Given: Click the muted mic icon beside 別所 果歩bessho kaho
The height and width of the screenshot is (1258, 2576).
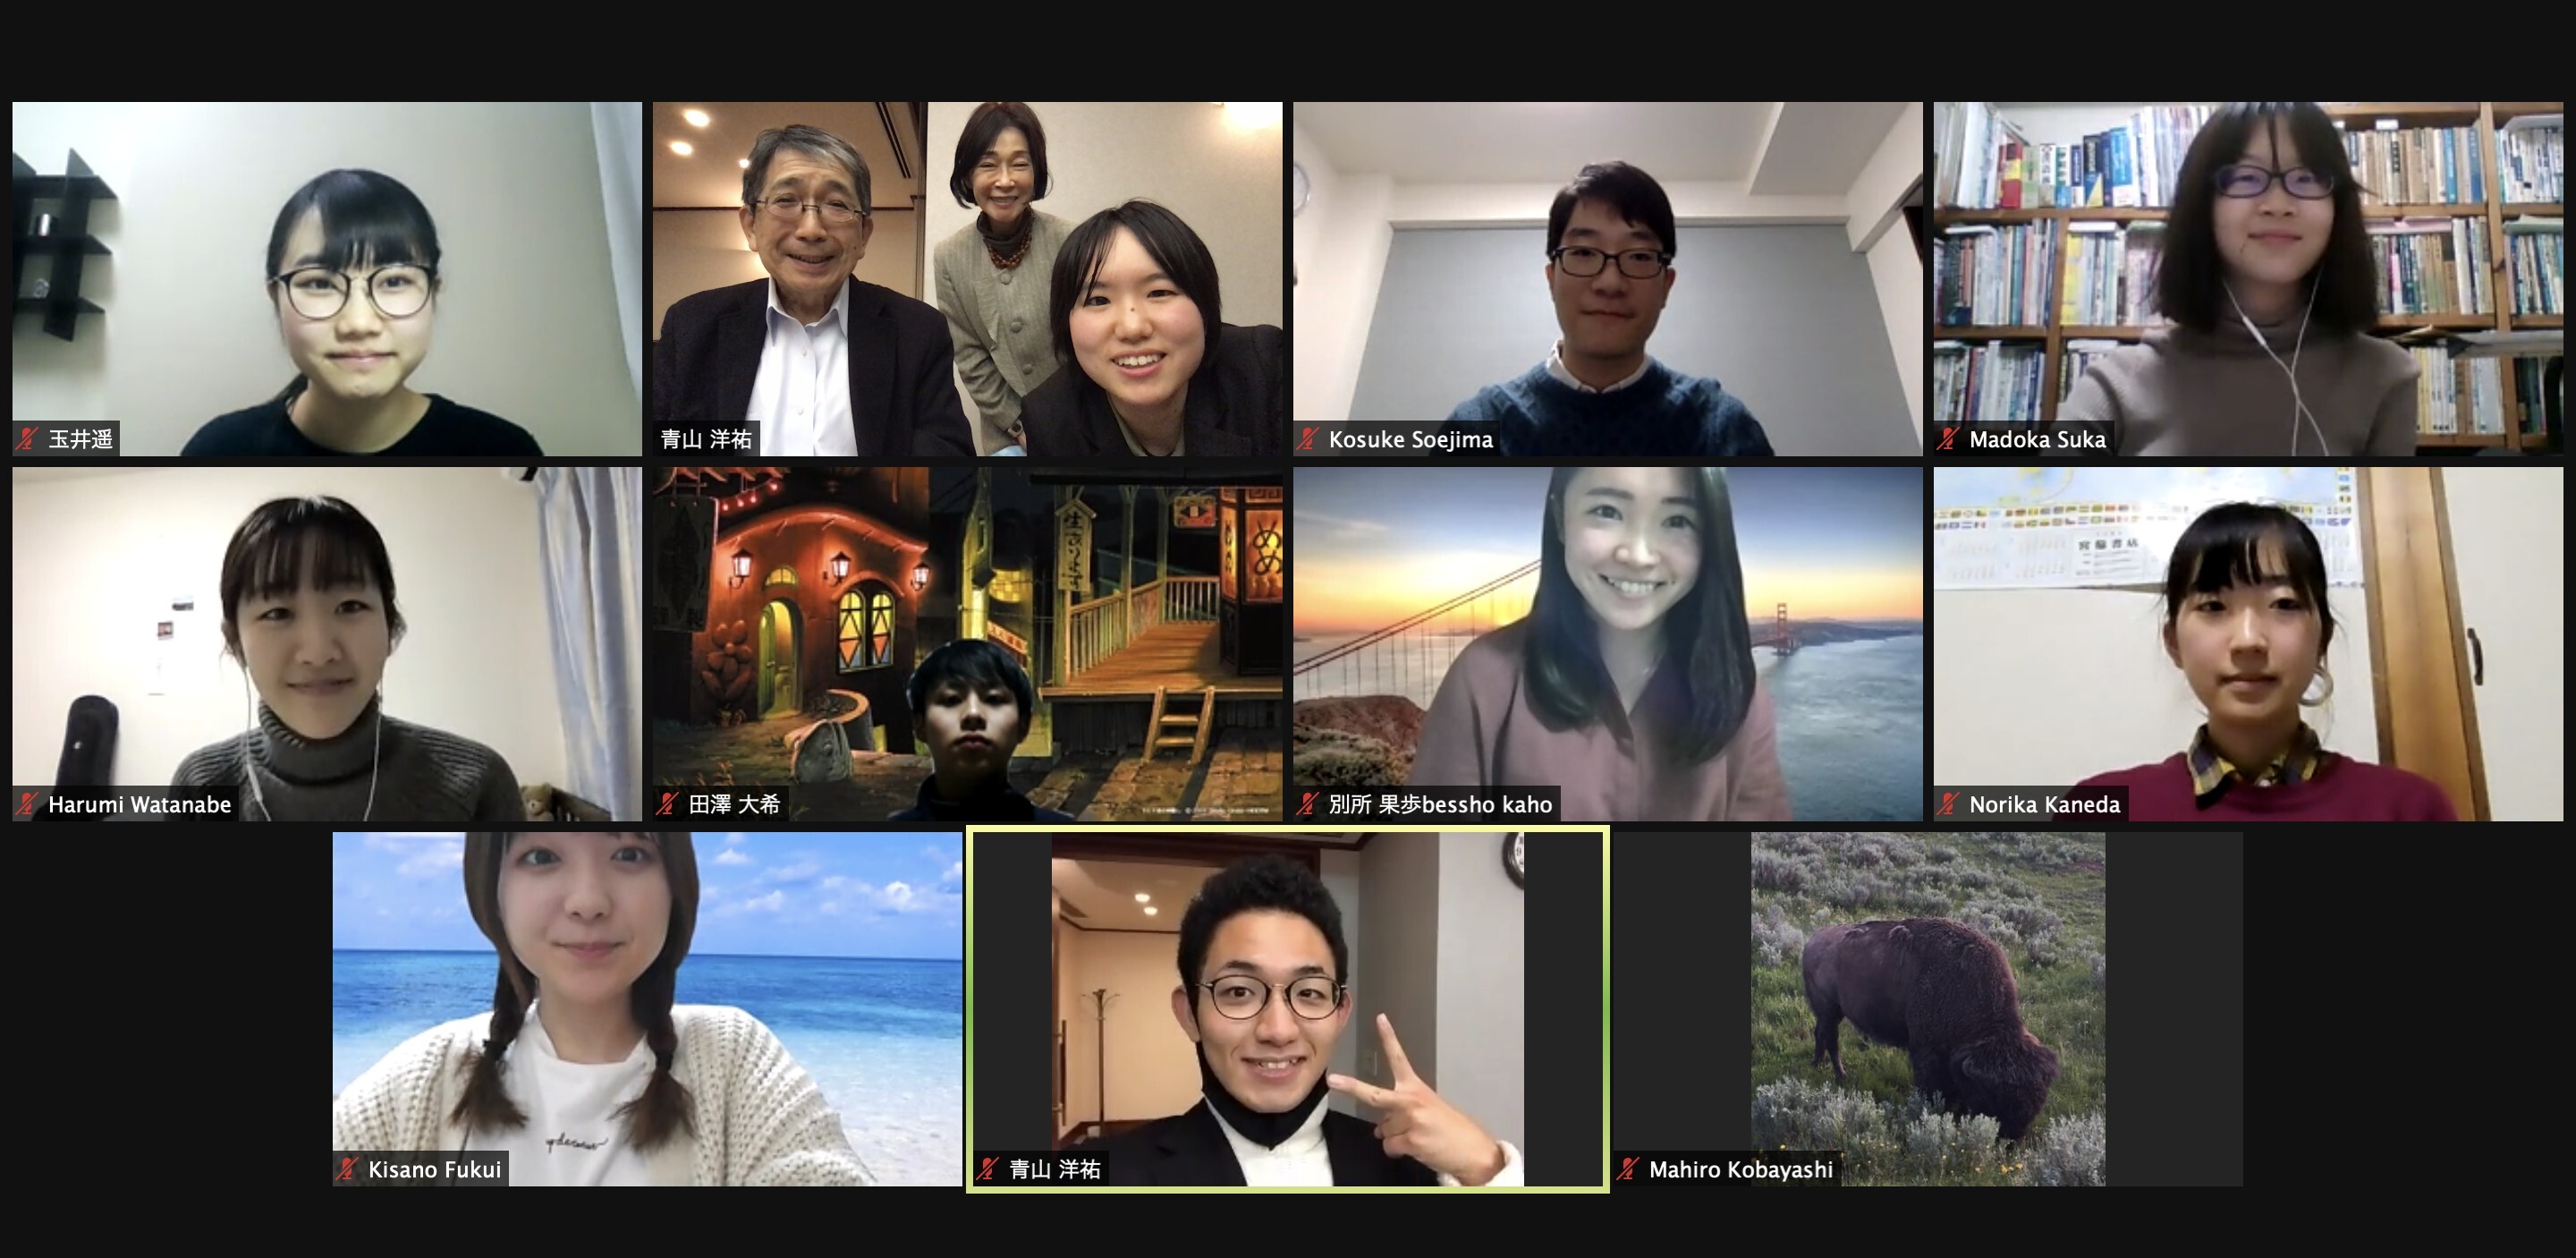Looking at the screenshot, I should click(x=1308, y=804).
